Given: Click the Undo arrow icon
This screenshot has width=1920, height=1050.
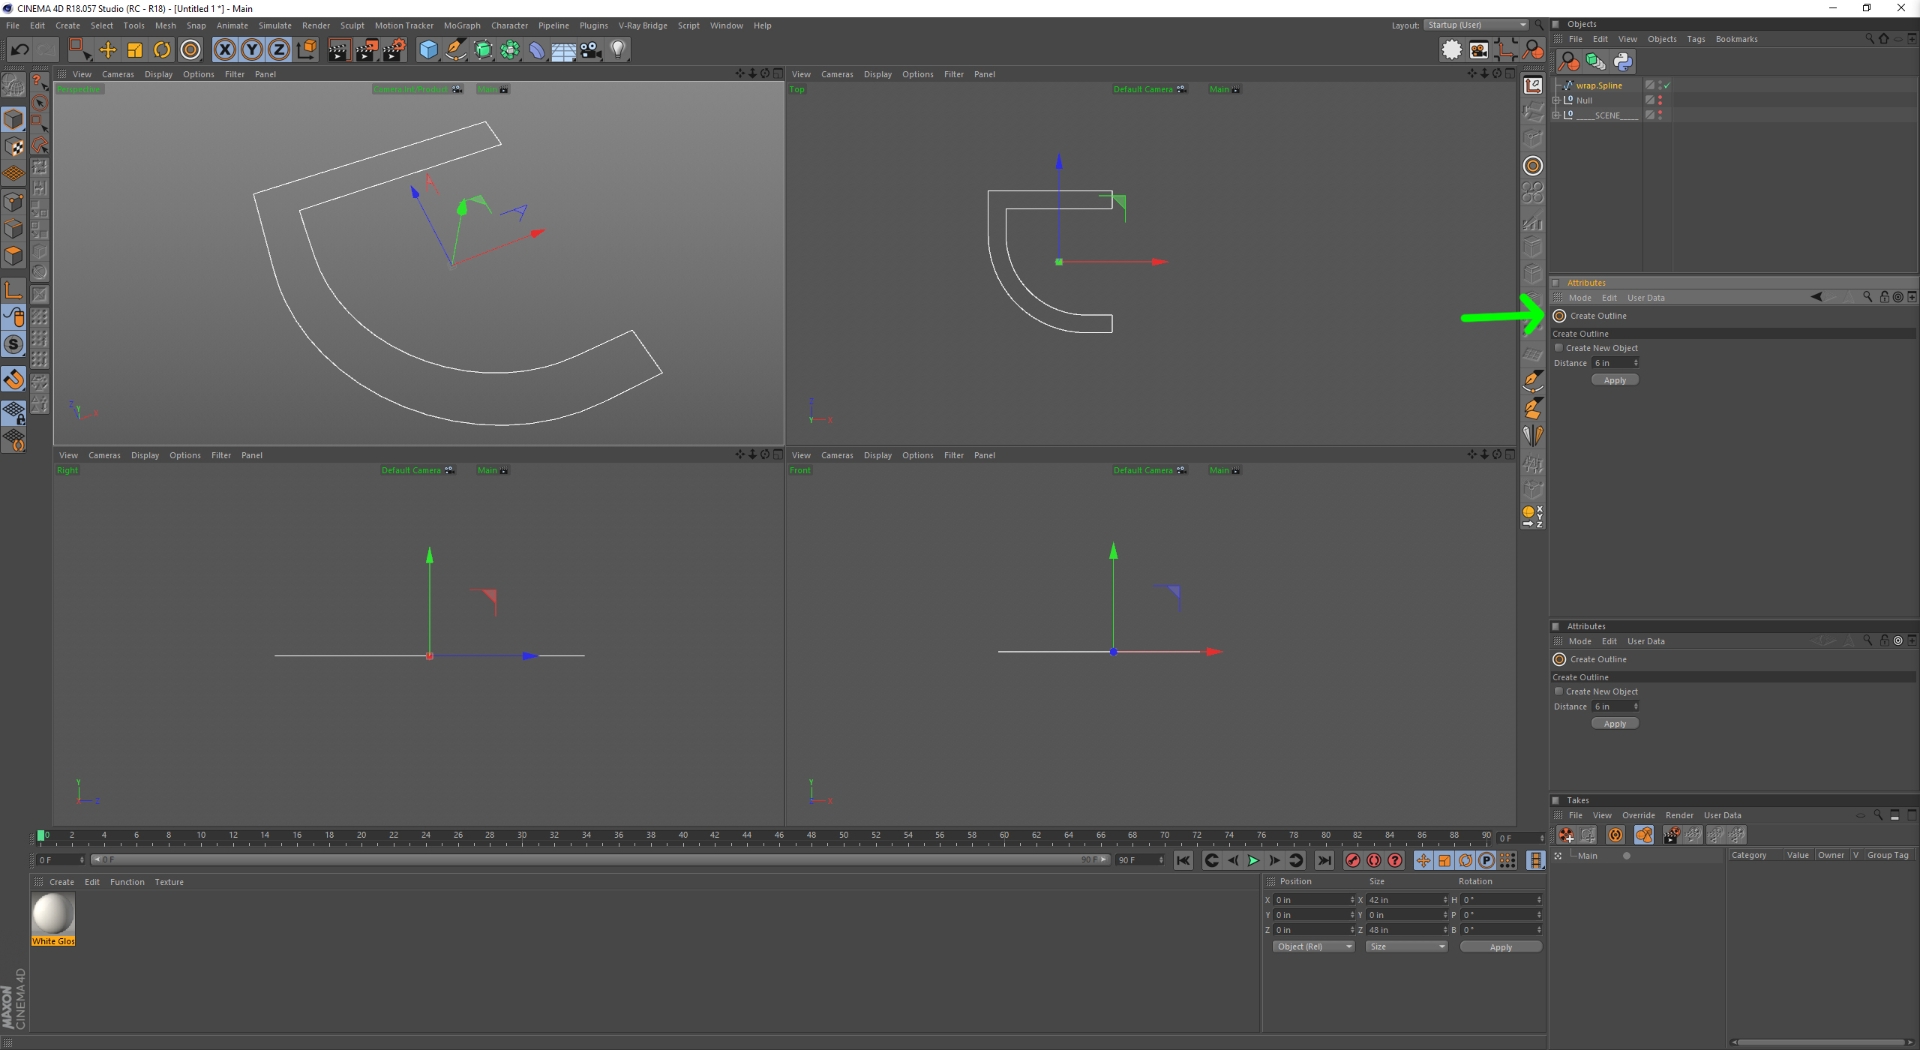Looking at the screenshot, I should point(19,49).
